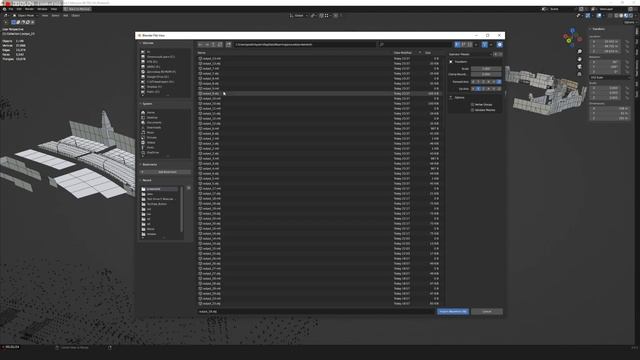Click the next folder forward arrow
Screen dimensions: 640x360
pos(207,44)
